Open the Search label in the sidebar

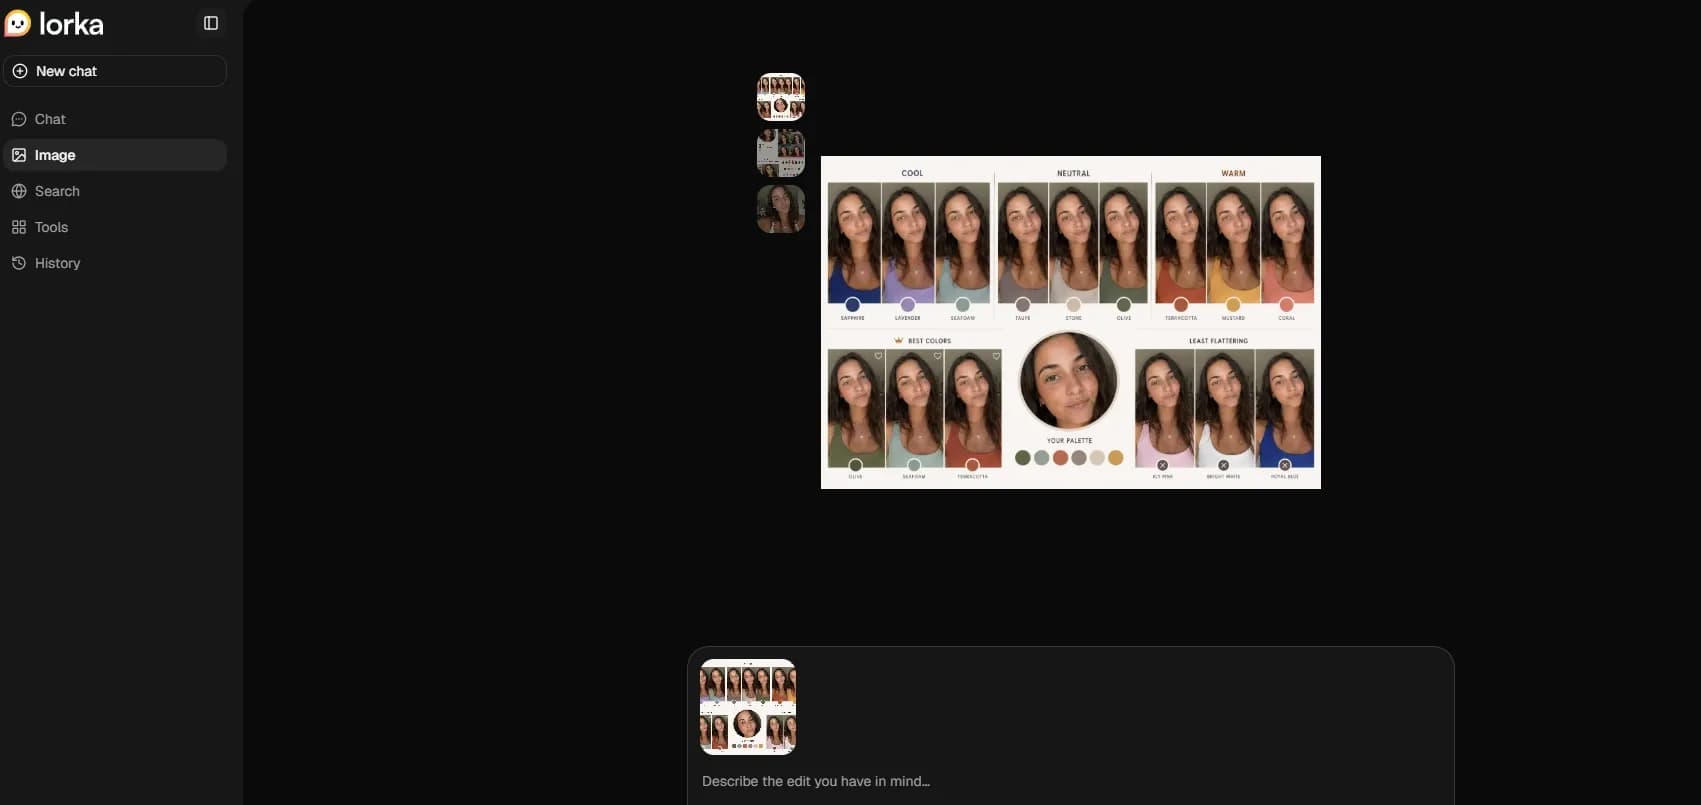pyautogui.click(x=57, y=191)
